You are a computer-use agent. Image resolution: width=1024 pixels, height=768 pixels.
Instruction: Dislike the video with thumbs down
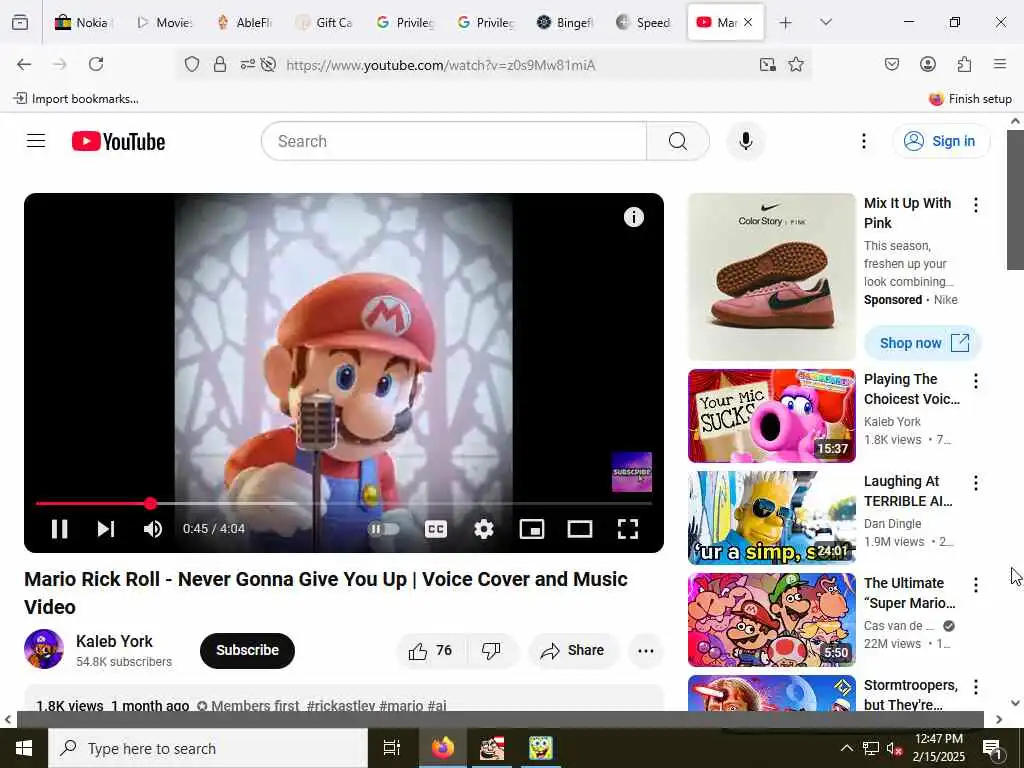coord(491,650)
